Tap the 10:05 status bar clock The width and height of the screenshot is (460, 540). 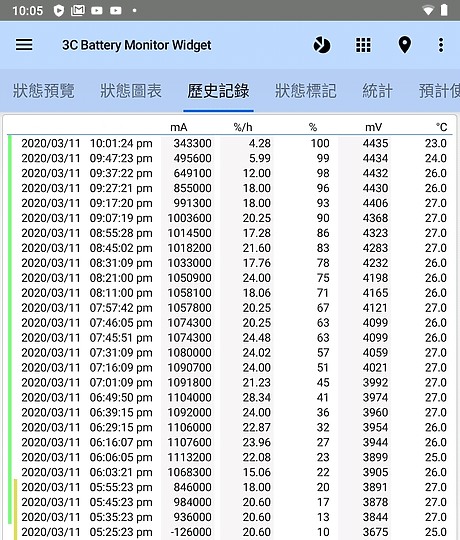pos(28,11)
